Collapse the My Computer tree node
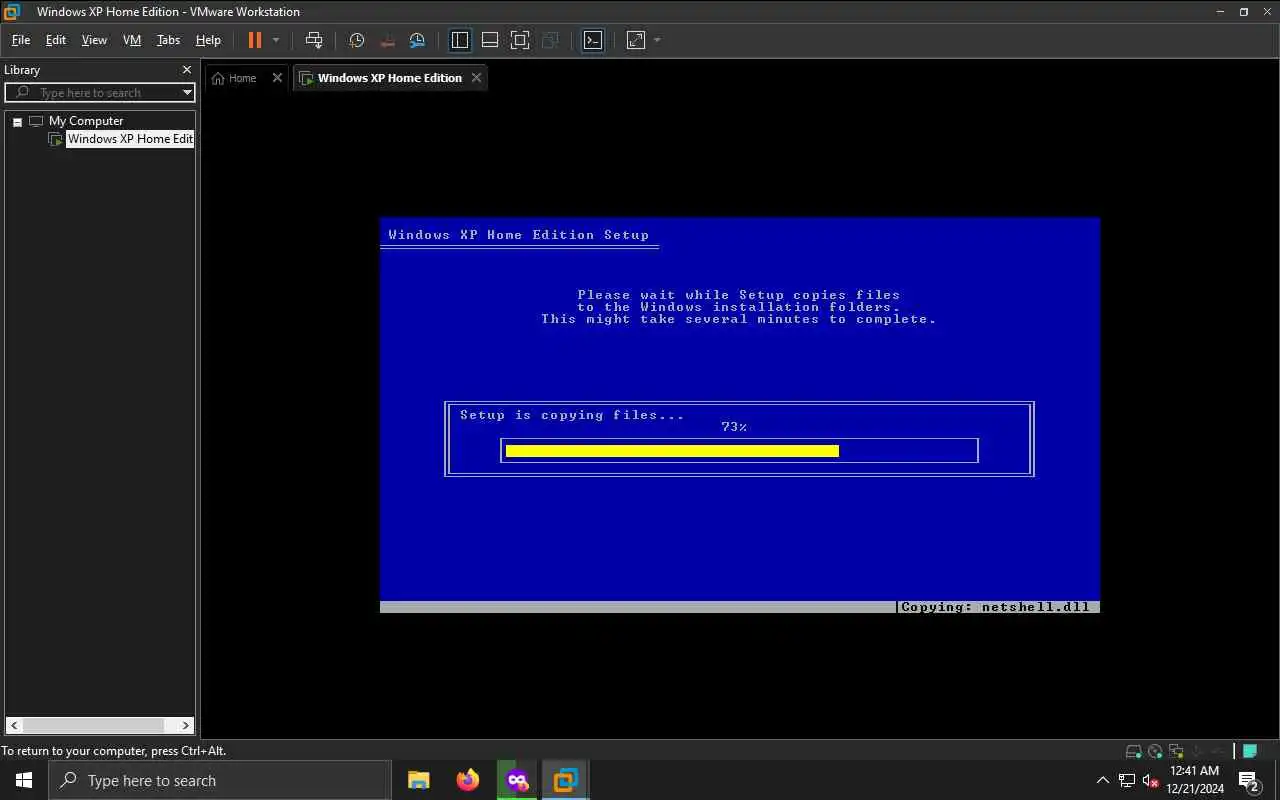 (x=17, y=121)
